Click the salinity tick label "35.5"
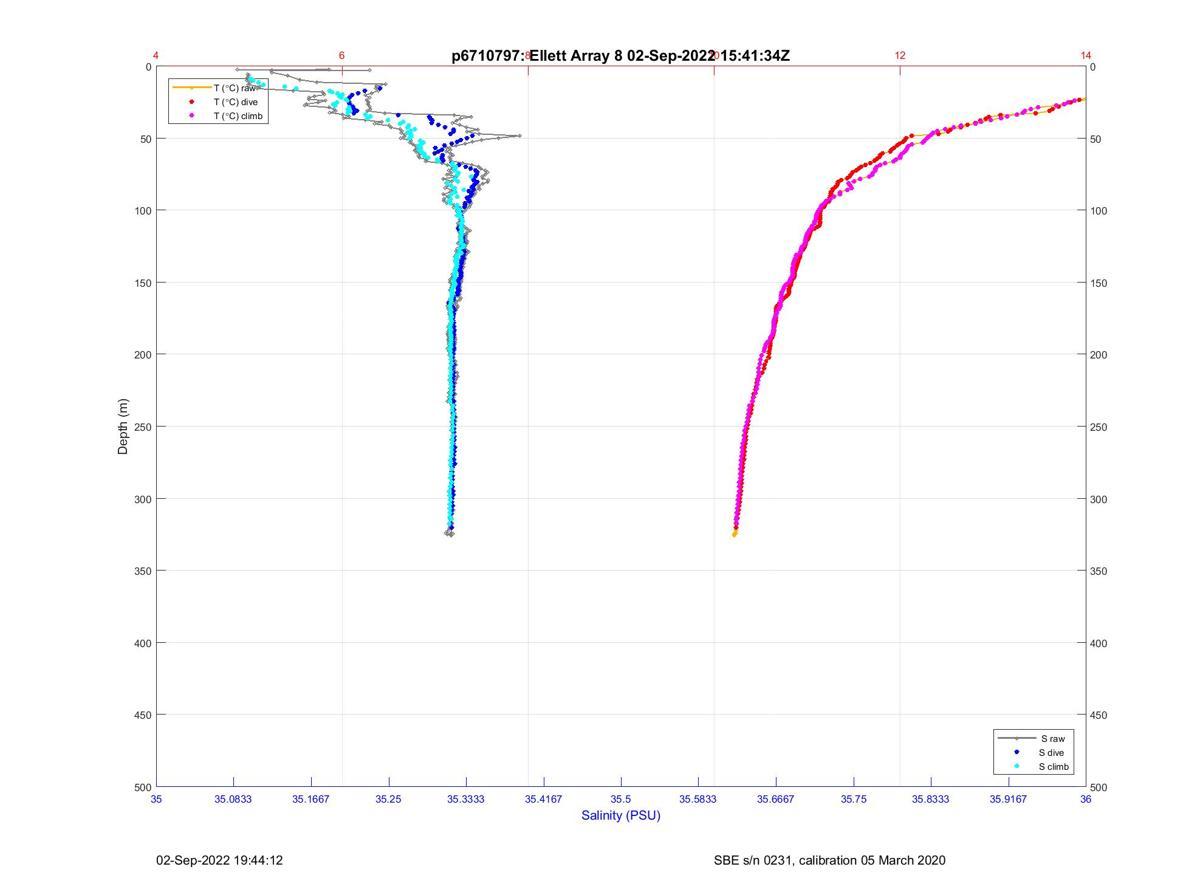 point(621,800)
